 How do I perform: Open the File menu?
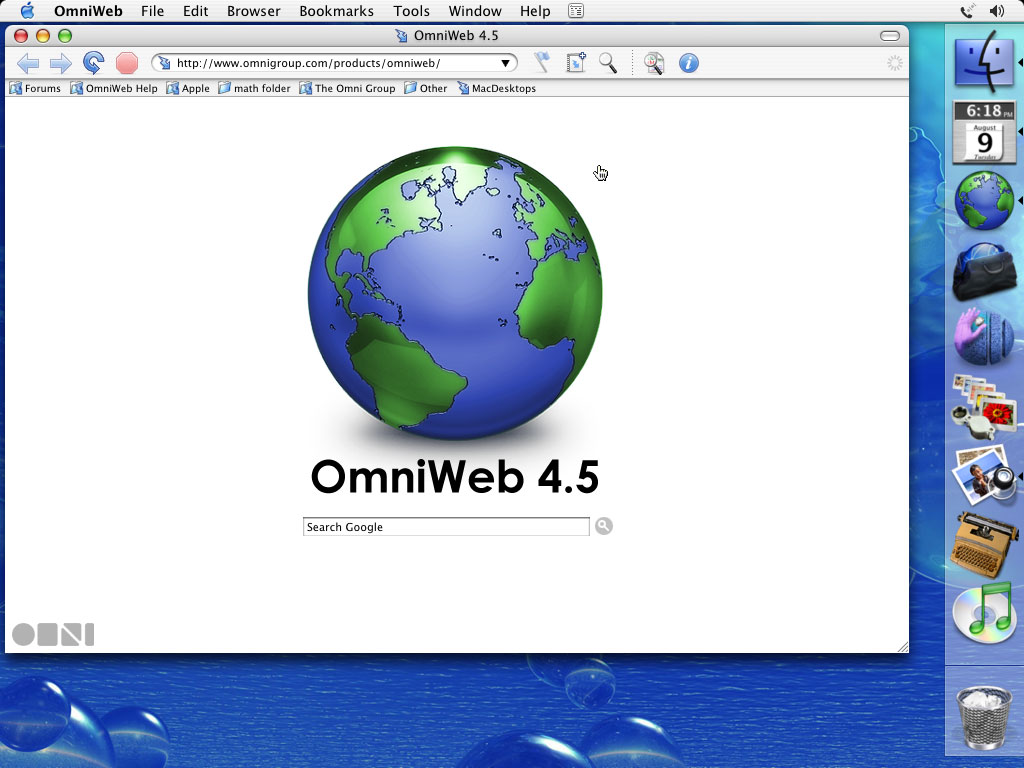[x=153, y=11]
